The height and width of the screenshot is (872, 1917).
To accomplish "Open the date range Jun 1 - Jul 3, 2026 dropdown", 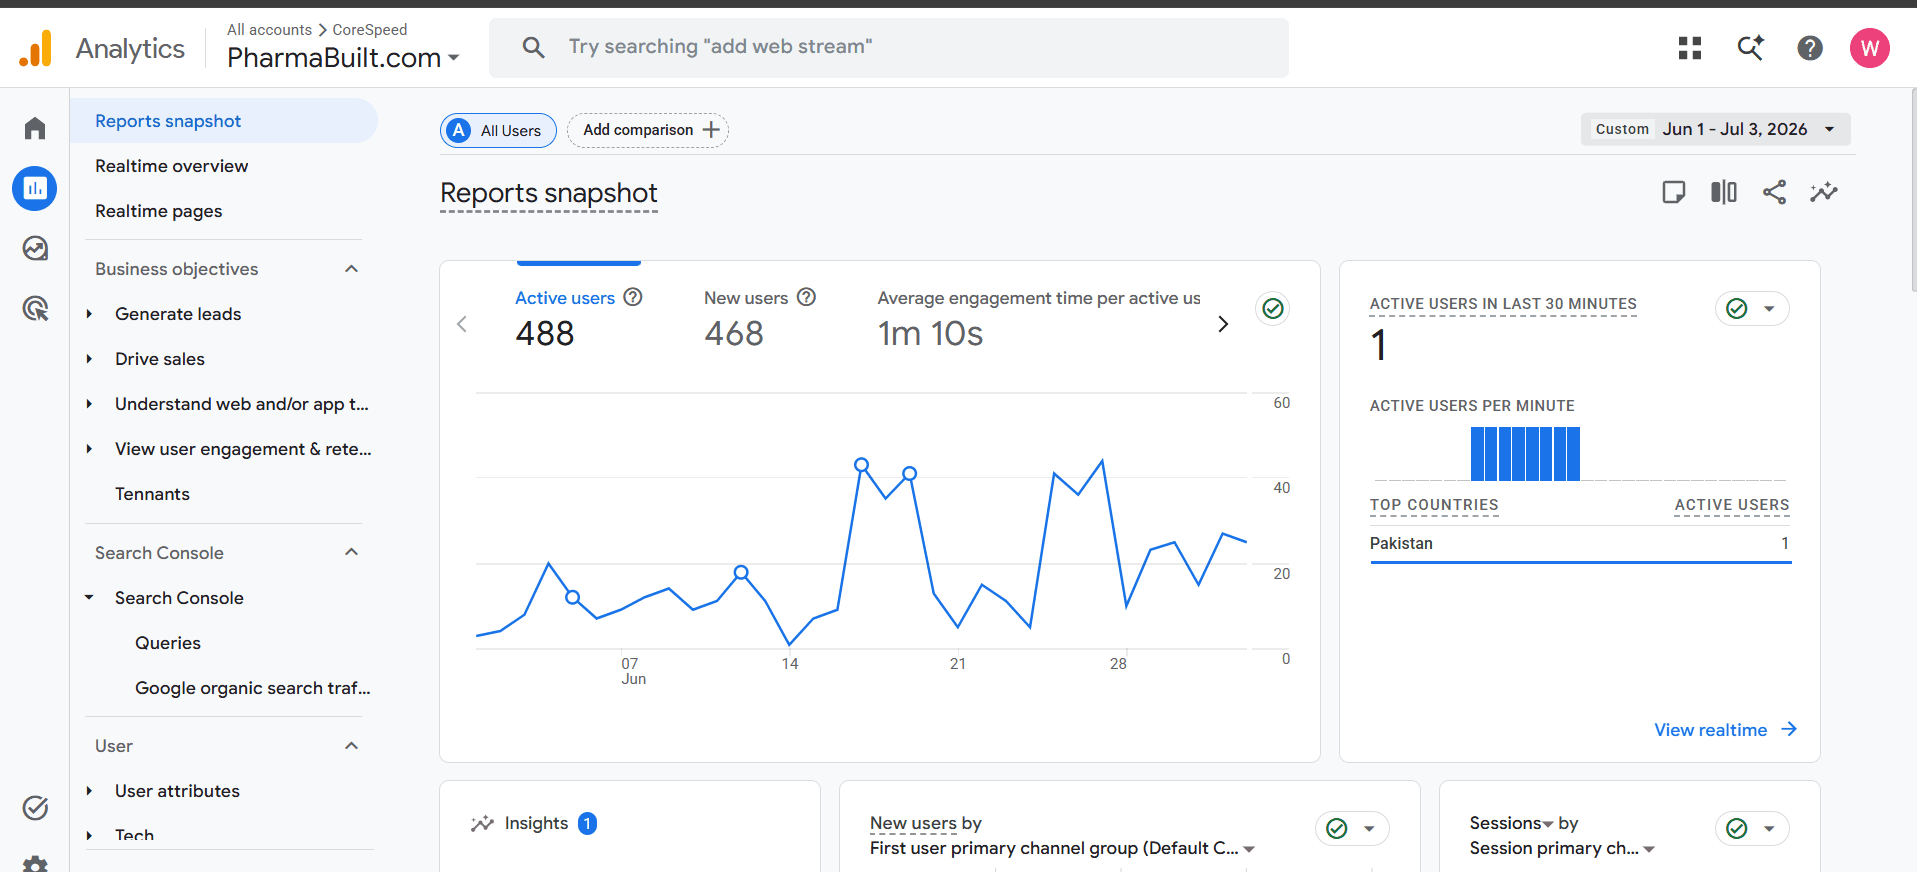I will [x=1715, y=129].
